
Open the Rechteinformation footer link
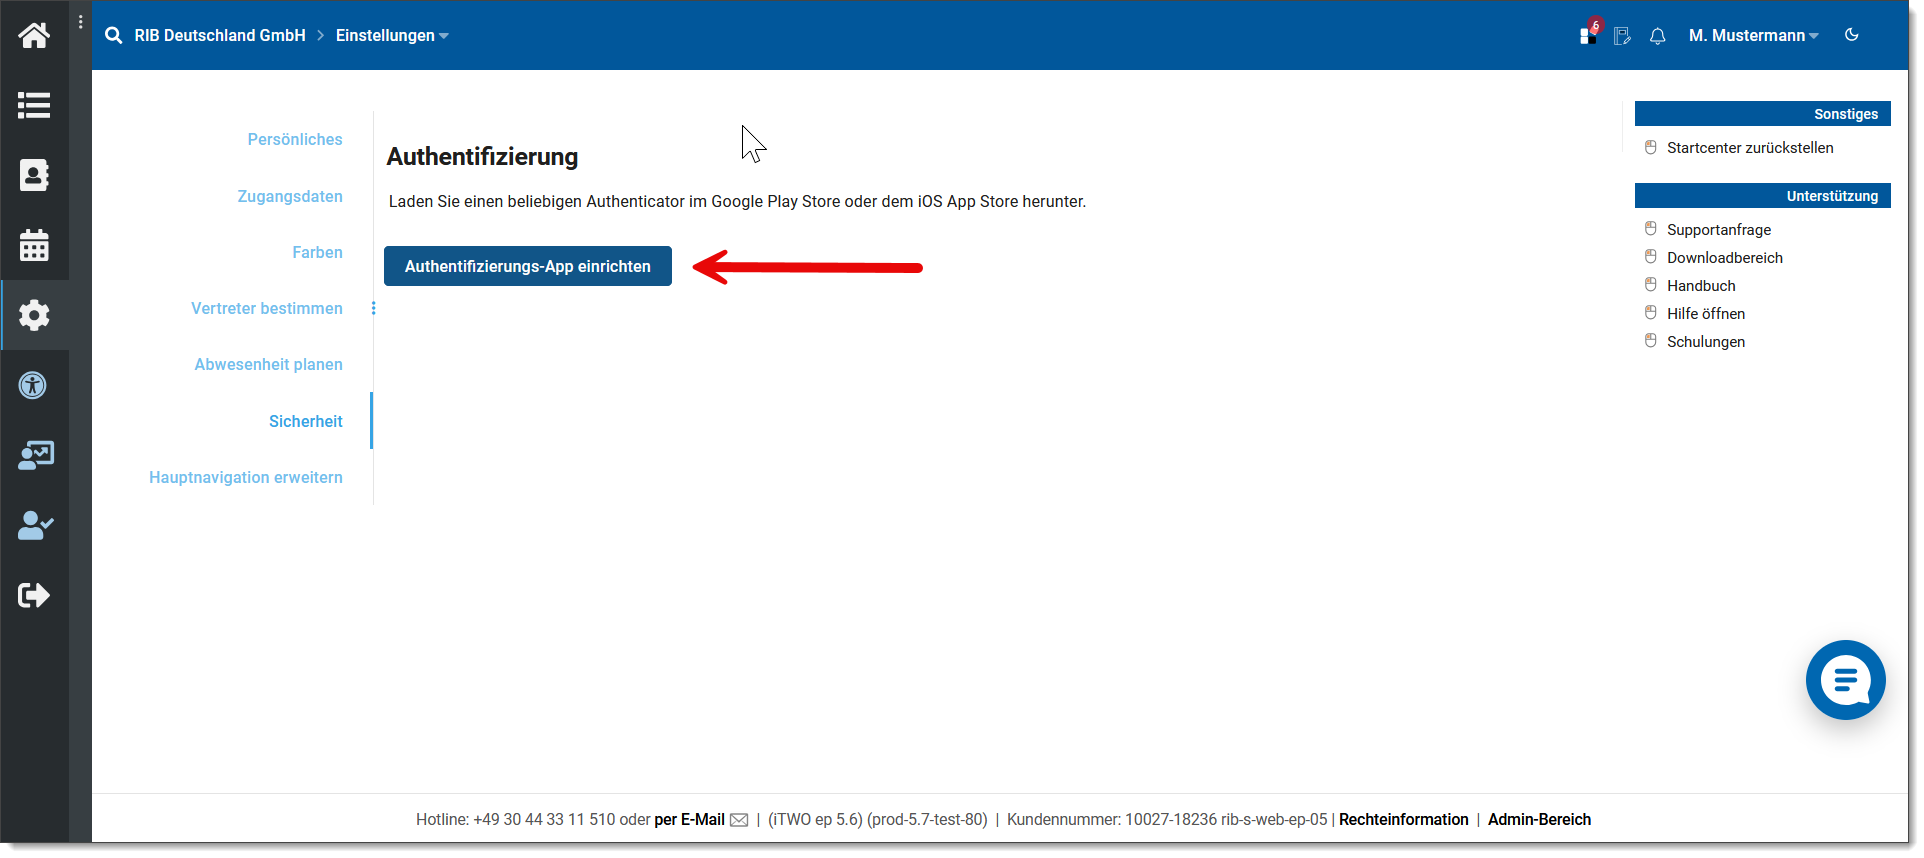(1403, 820)
